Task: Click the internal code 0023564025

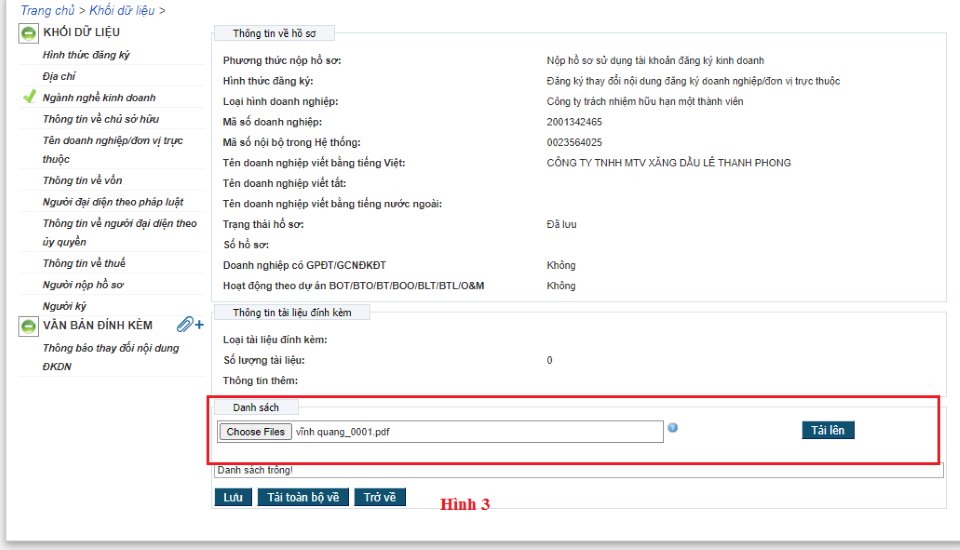Action: click(574, 142)
